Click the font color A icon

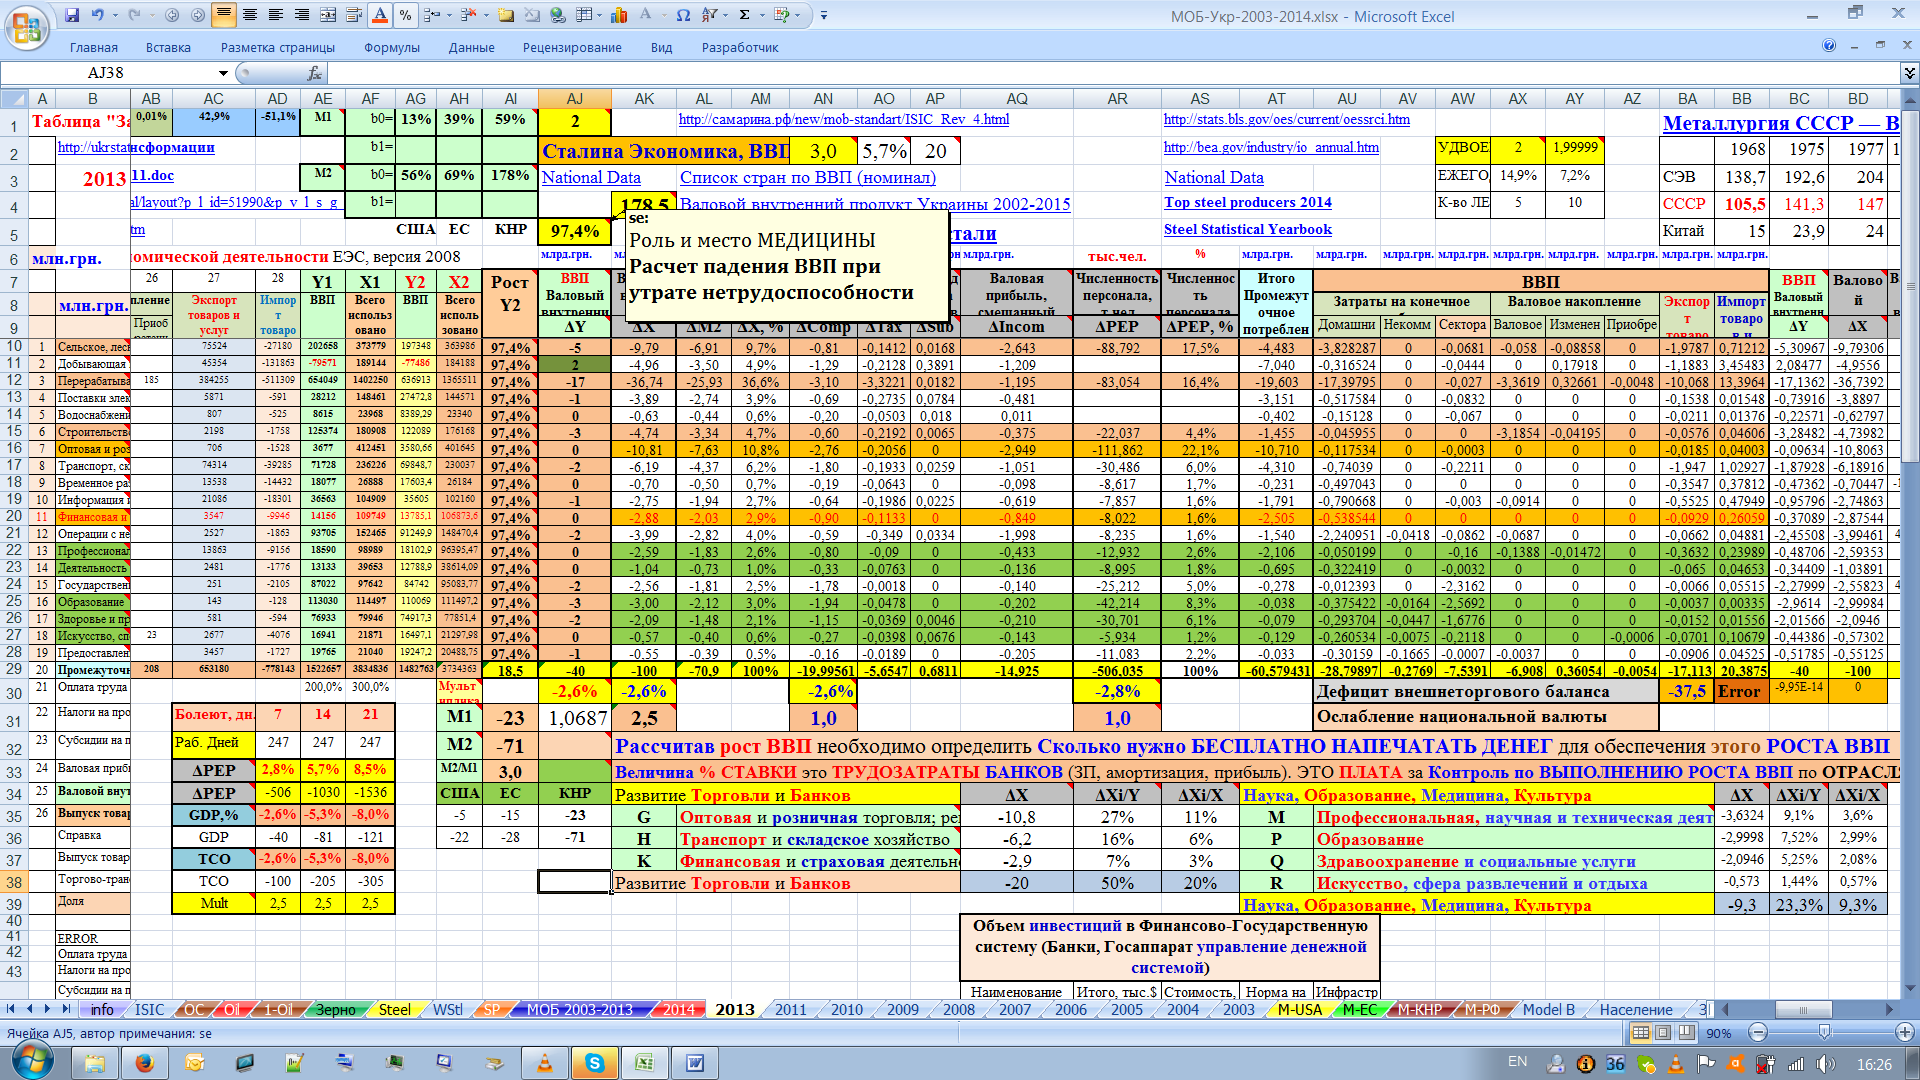click(x=379, y=15)
